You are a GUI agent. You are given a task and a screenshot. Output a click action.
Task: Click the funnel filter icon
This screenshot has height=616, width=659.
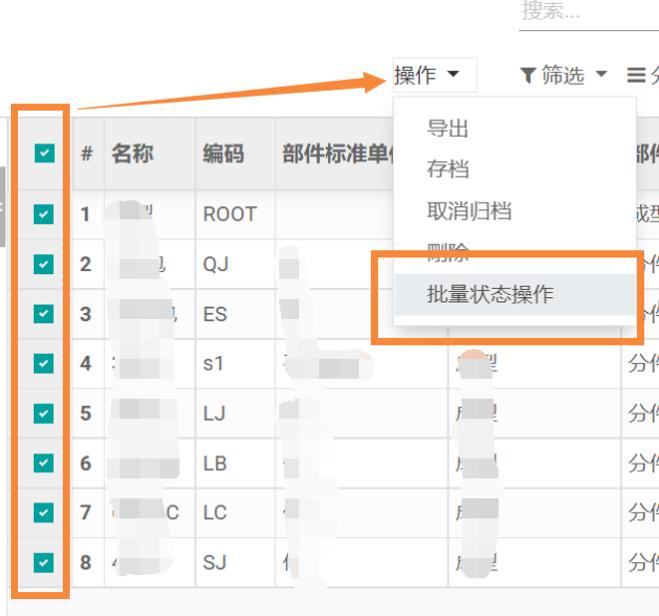tap(528, 75)
